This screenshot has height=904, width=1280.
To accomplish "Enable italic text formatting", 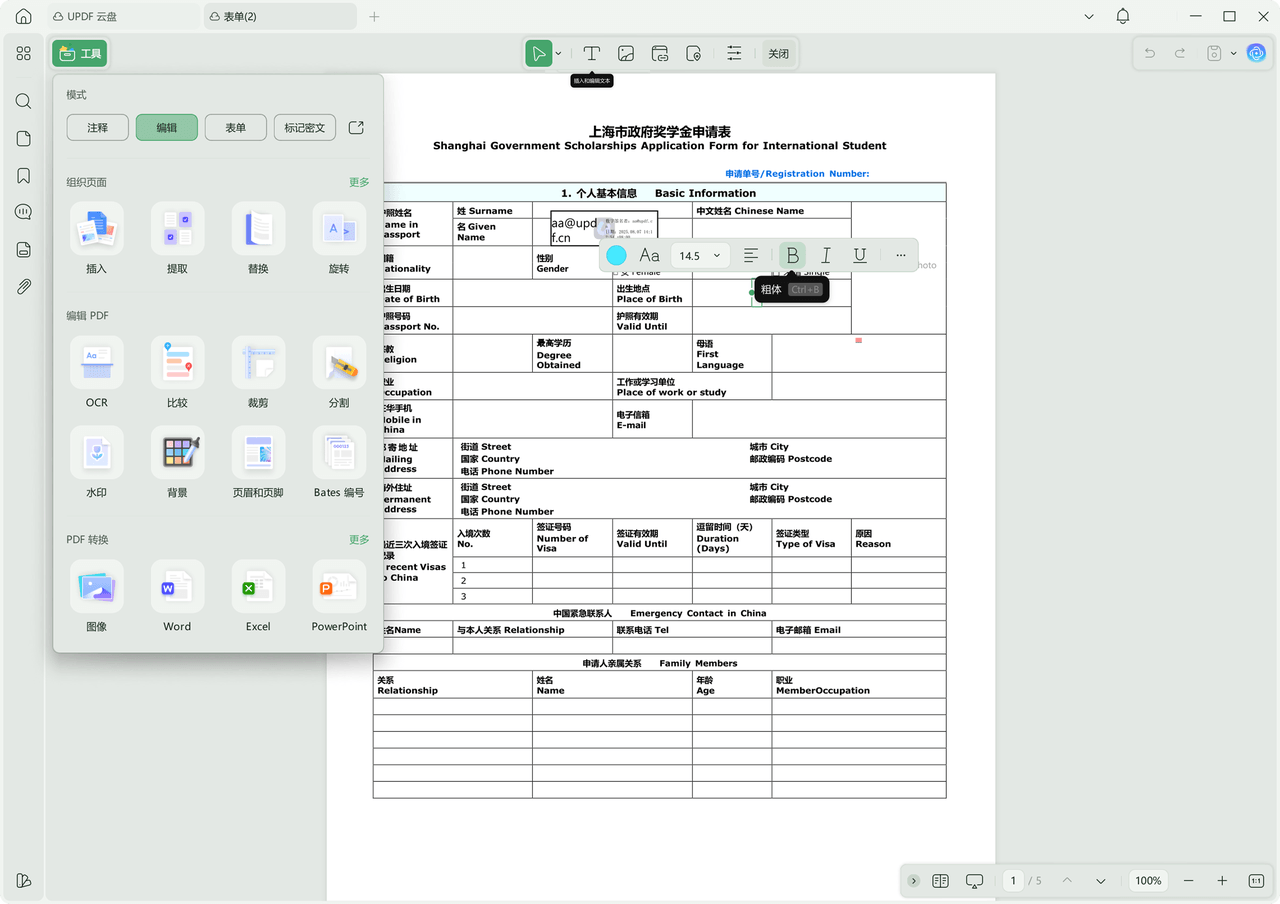I will pos(826,255).
